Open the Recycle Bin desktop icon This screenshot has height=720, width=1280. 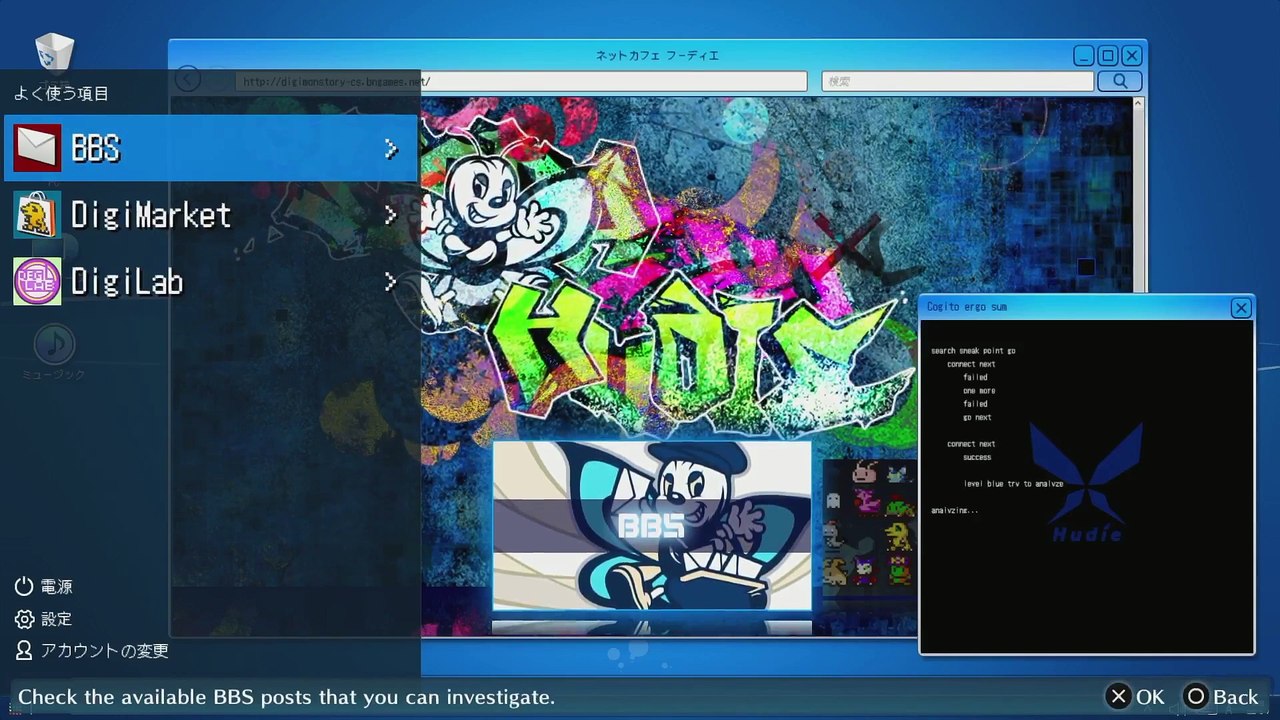point(54,52)
